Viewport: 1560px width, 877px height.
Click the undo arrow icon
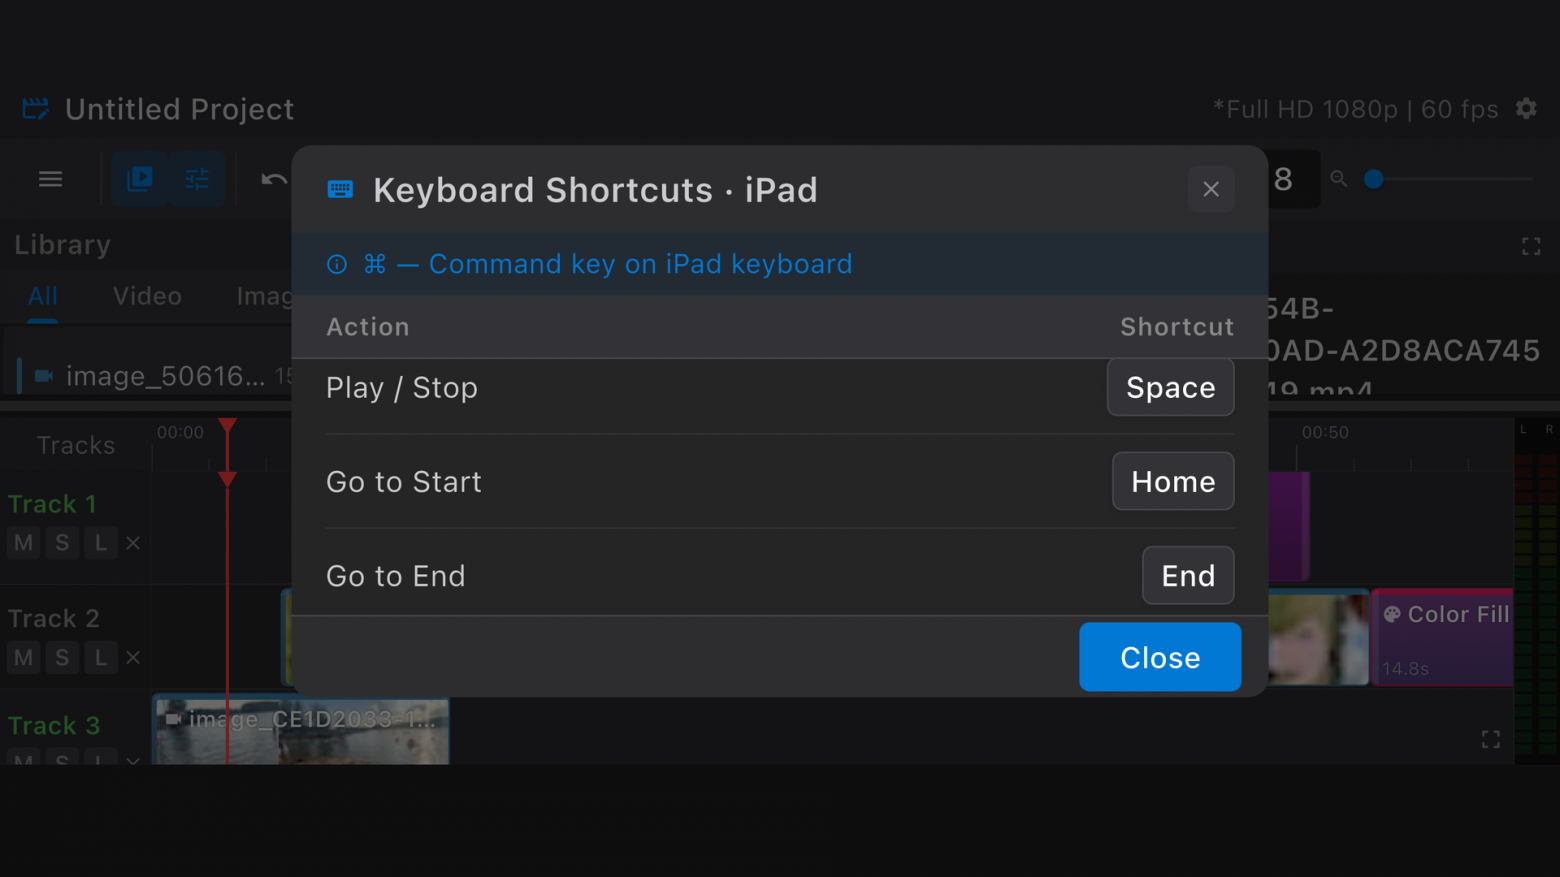pyautogui.click(x=273, y=179)
